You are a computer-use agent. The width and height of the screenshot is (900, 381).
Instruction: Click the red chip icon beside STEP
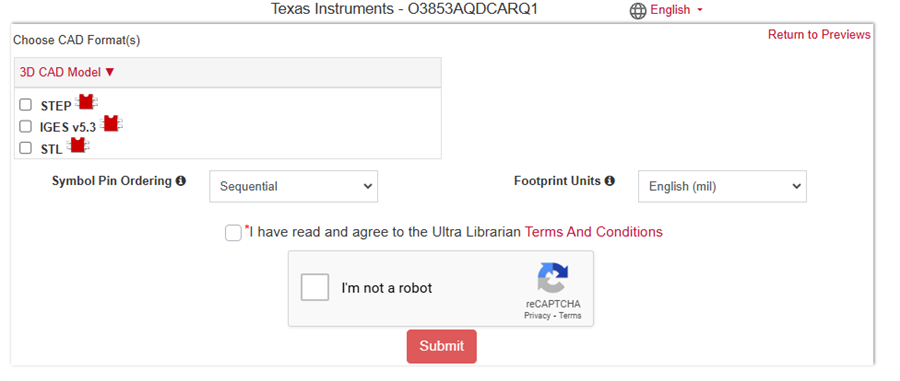[86, 102]
